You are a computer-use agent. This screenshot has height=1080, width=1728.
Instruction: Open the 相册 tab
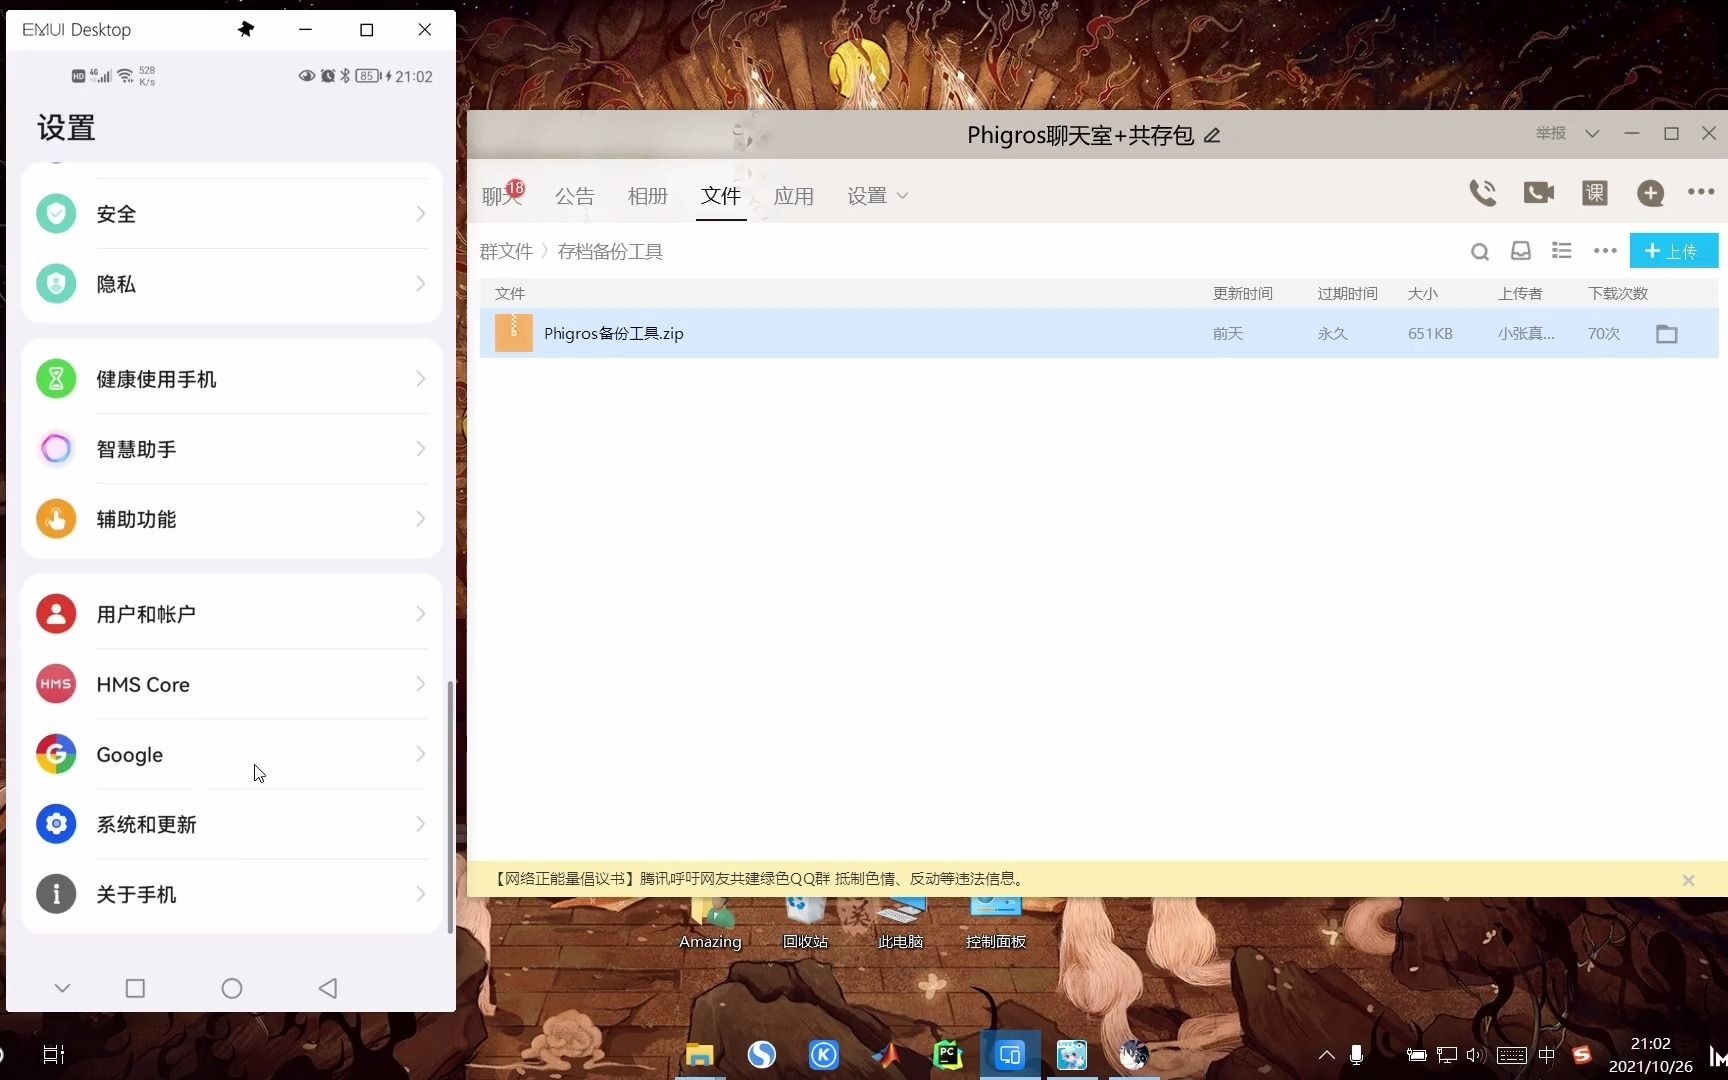[647, 196]
